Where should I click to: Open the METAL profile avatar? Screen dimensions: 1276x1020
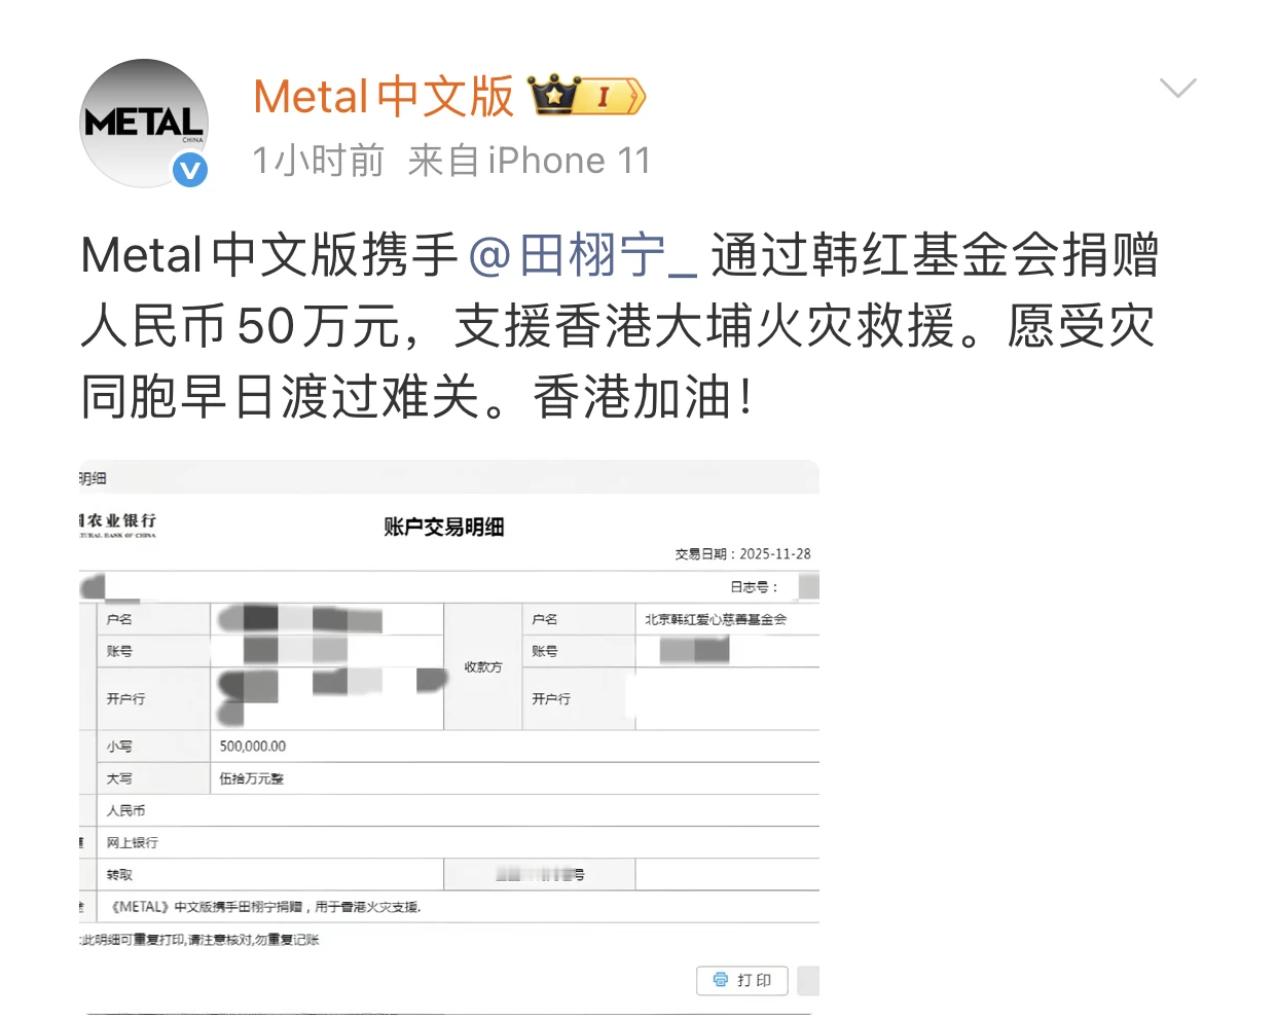[x=143, y=123]
